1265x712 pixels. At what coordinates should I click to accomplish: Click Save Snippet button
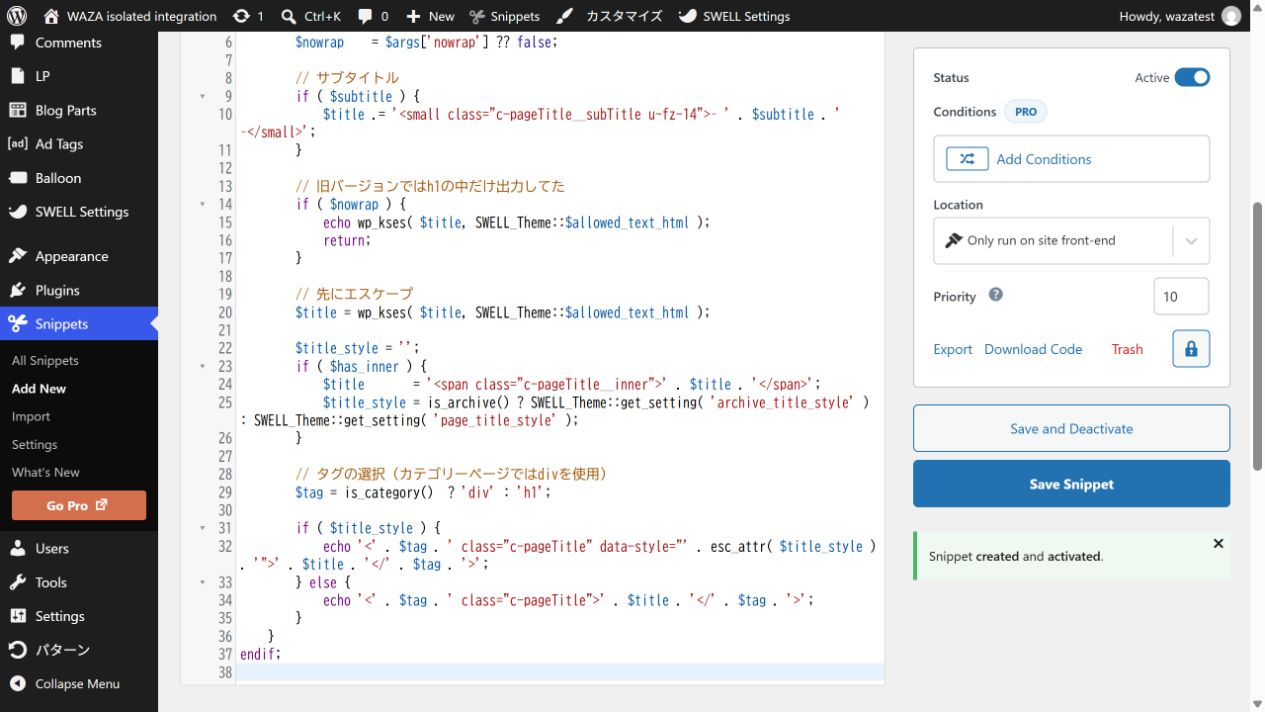(1071, 484)
